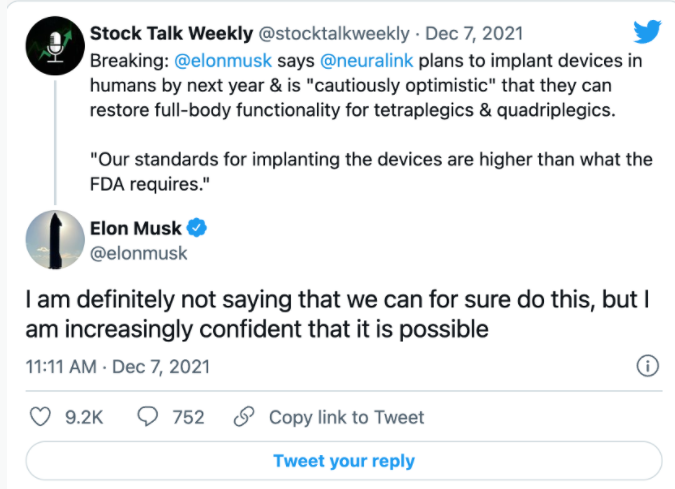
Task: Click the 752 replies count
Action: coord(188,417)
